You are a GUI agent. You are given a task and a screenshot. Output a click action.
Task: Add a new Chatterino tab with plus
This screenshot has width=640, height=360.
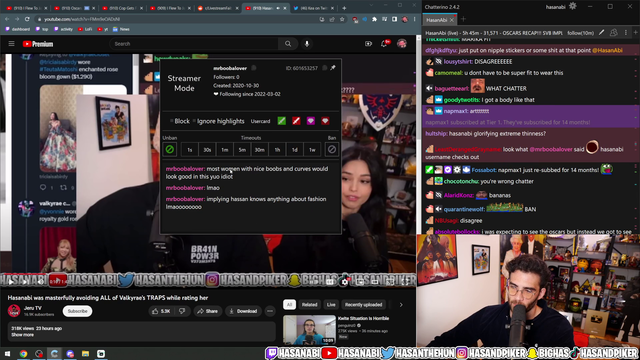(463, 19)
